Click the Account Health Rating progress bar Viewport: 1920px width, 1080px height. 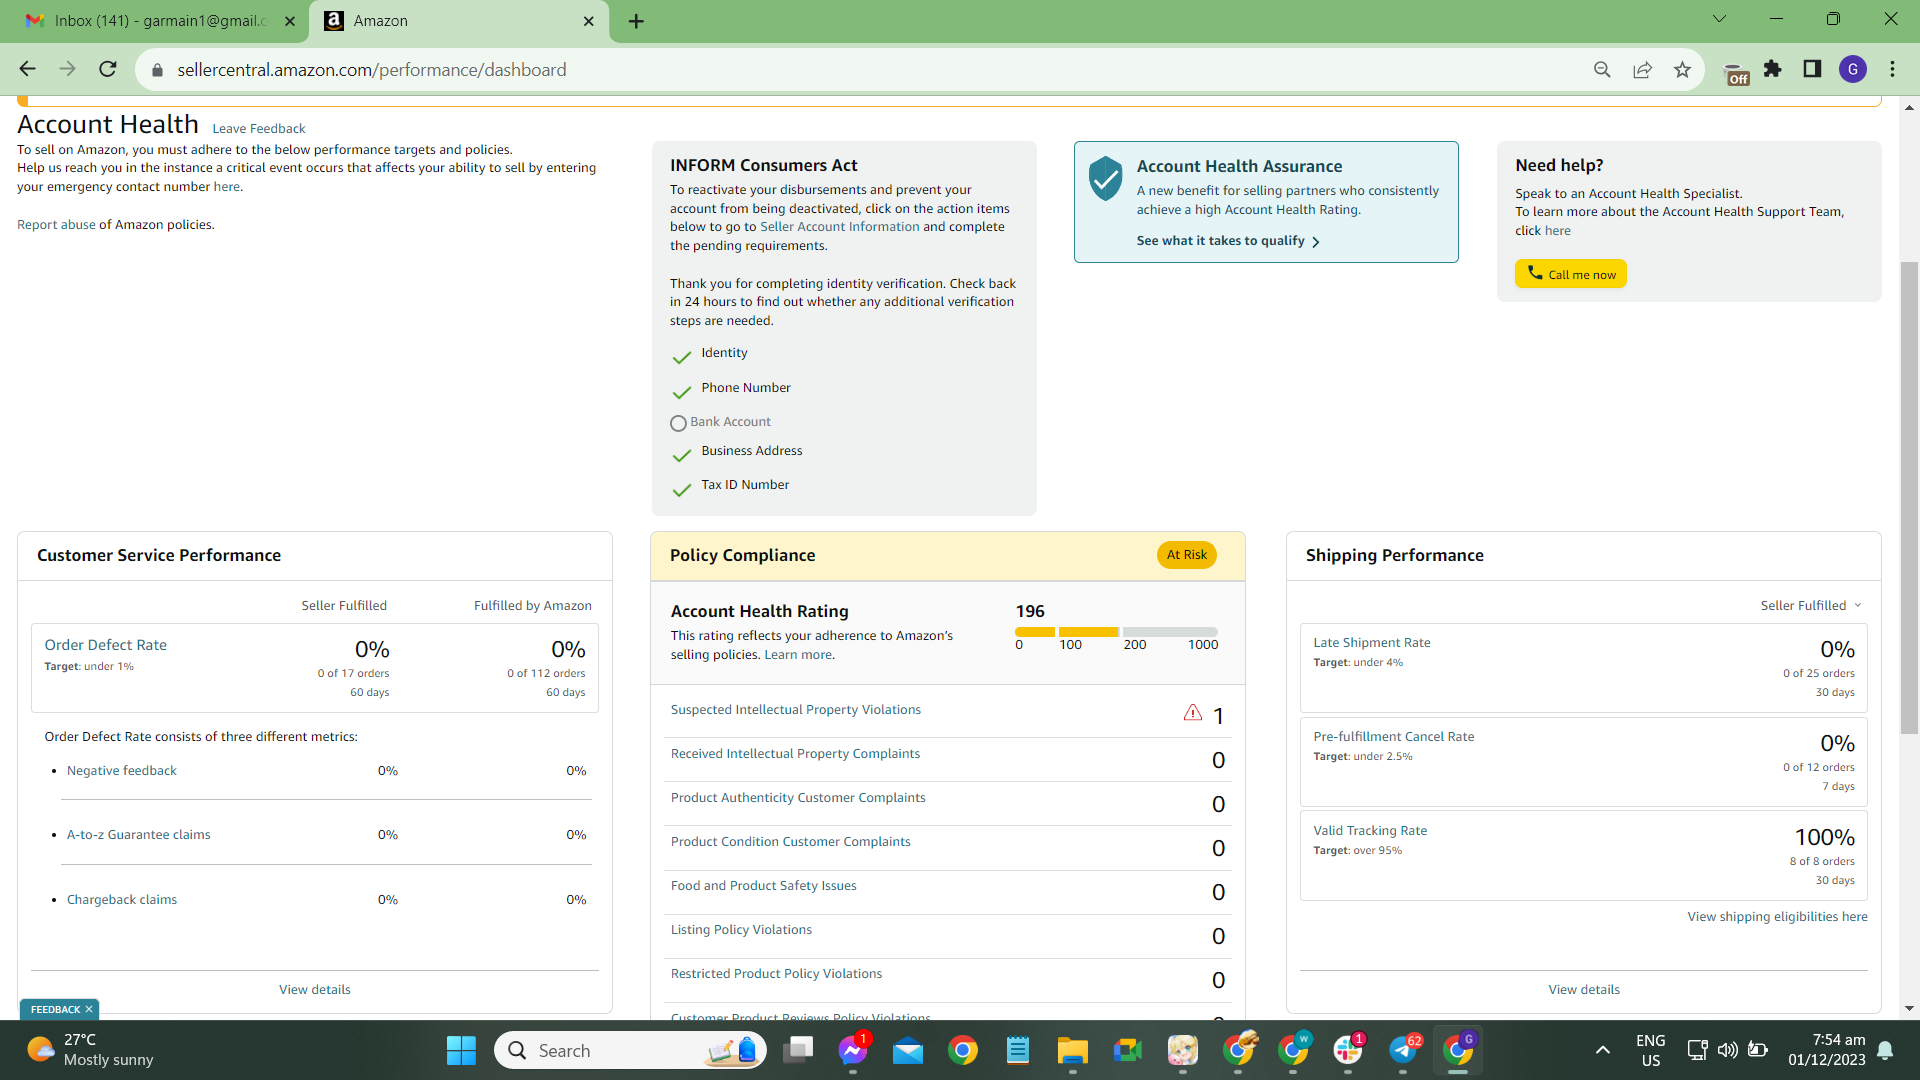coord(1116,632)
